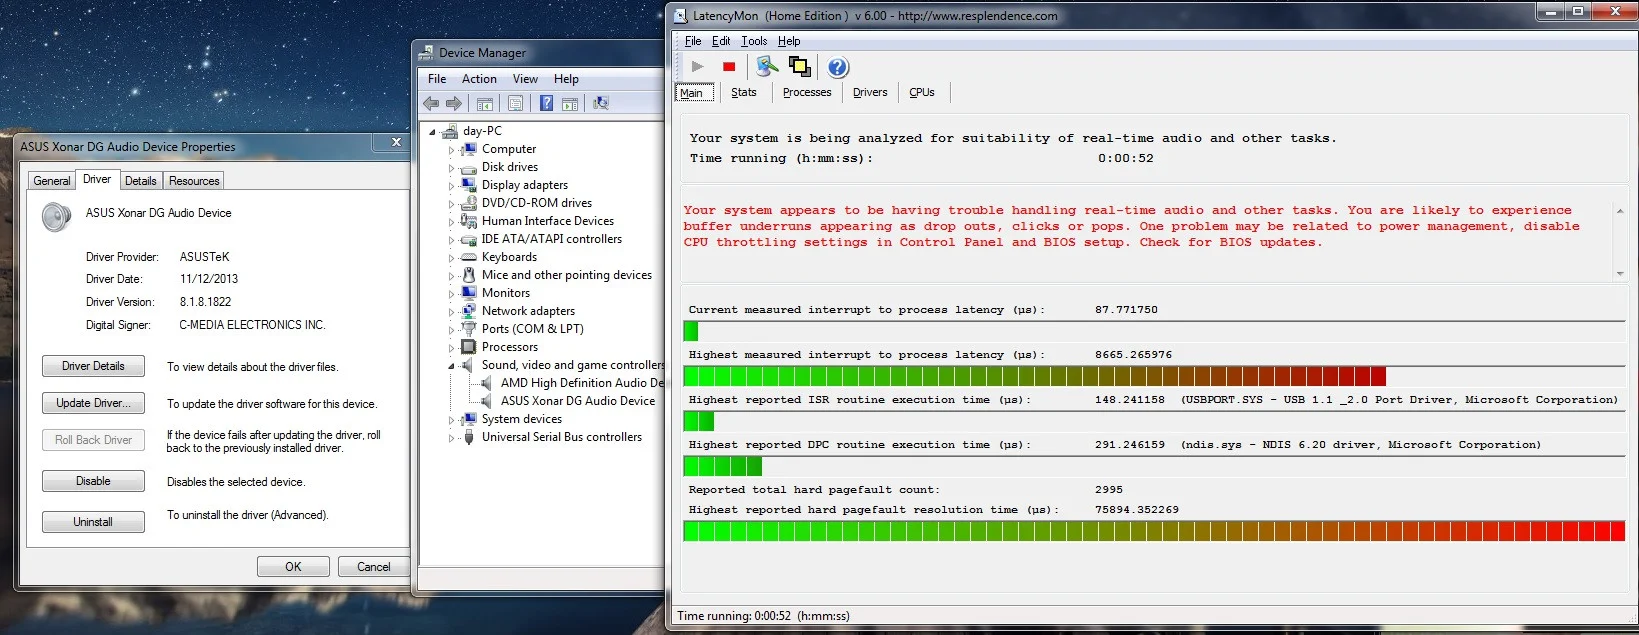
Task: Click the highest DPC routine execution time meter
Action: click(x=1154, y=466)
